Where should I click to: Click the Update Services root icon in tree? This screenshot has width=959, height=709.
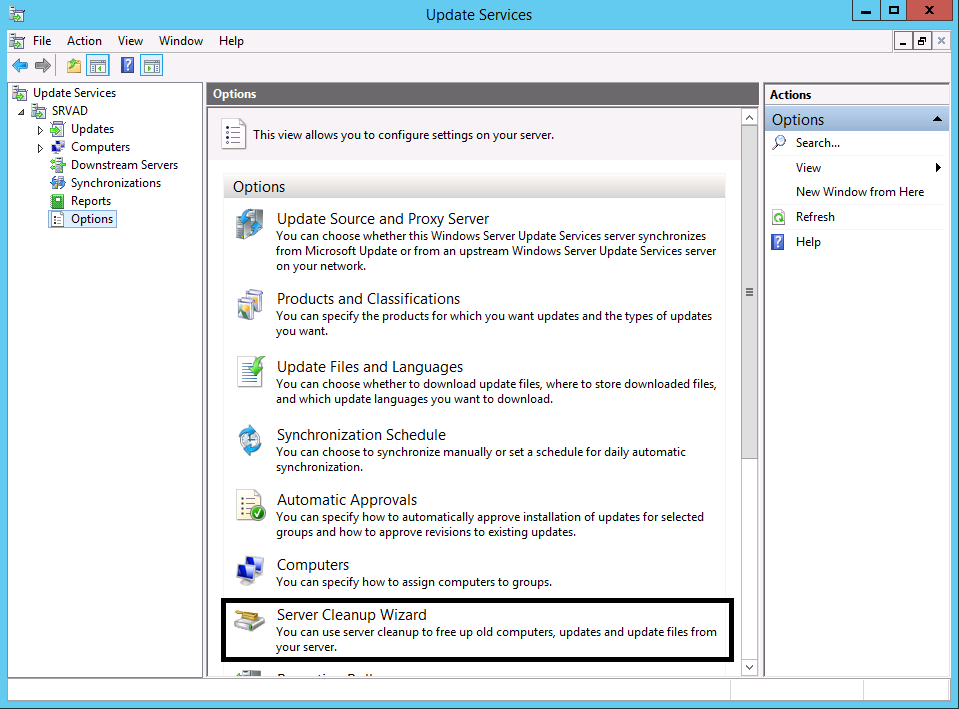[x=20, y=93]
